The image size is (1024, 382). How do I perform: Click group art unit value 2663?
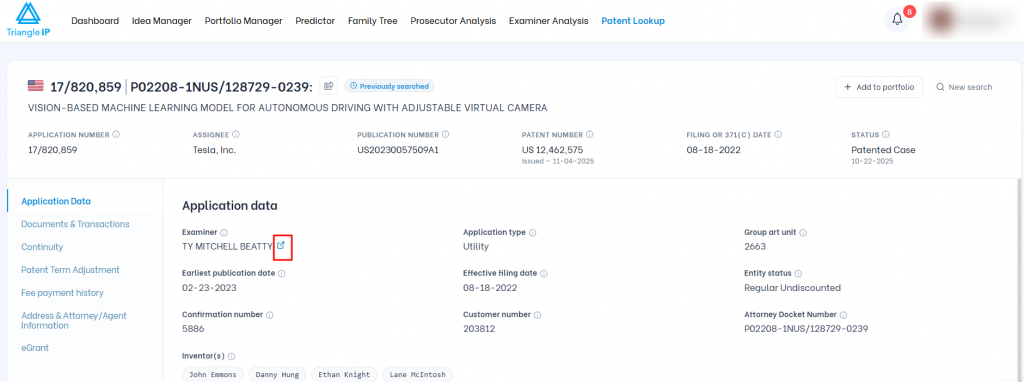[x=755, y=247]
